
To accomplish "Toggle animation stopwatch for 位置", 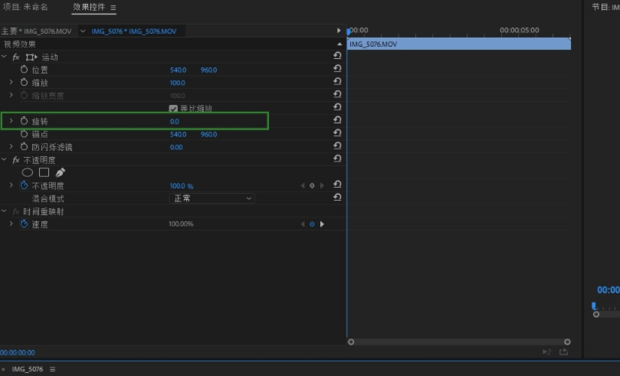I will (x=24, y=70).
